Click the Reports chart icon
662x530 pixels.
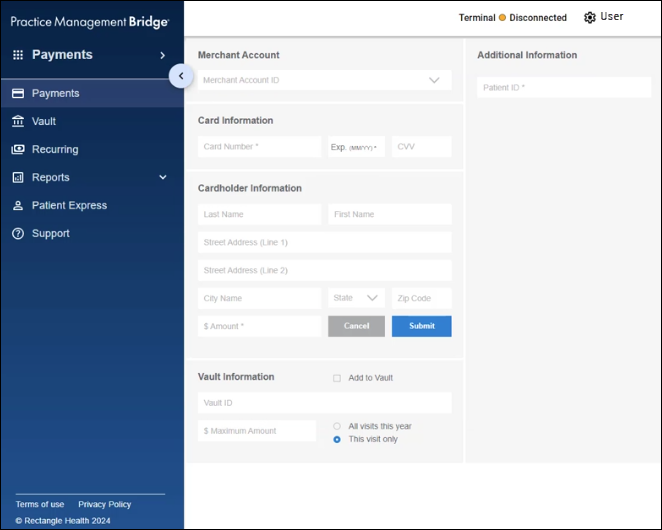(18, 177)
